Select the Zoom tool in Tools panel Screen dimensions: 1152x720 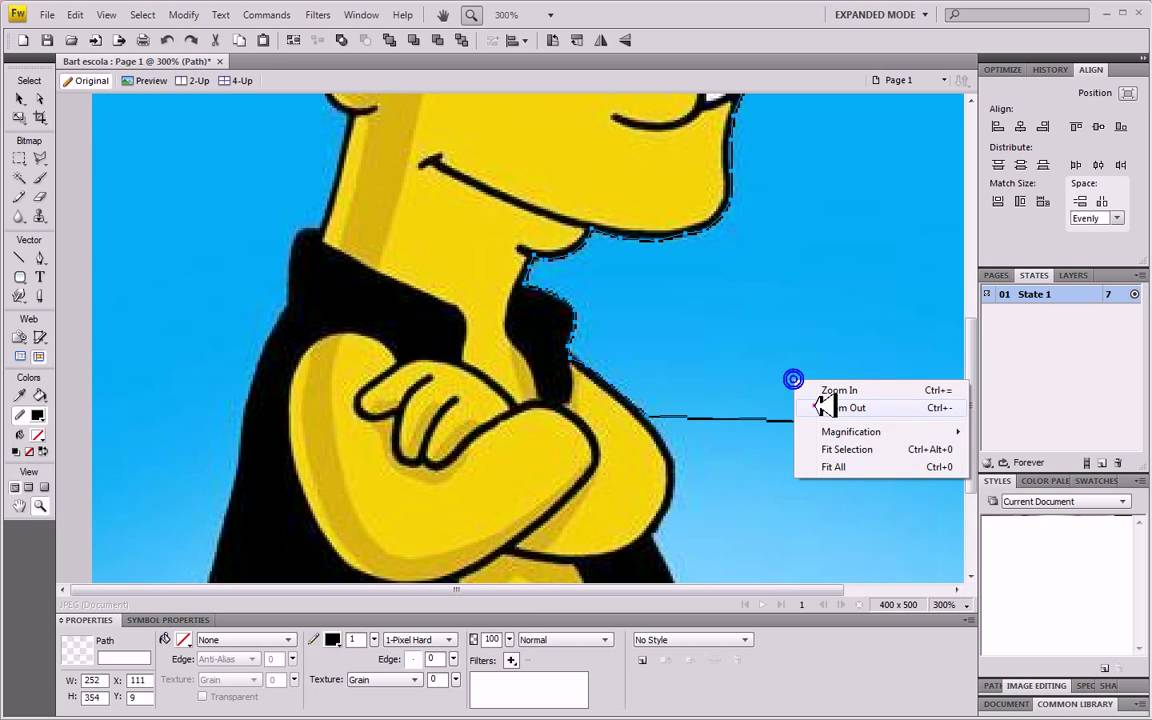tap(40, 505)
